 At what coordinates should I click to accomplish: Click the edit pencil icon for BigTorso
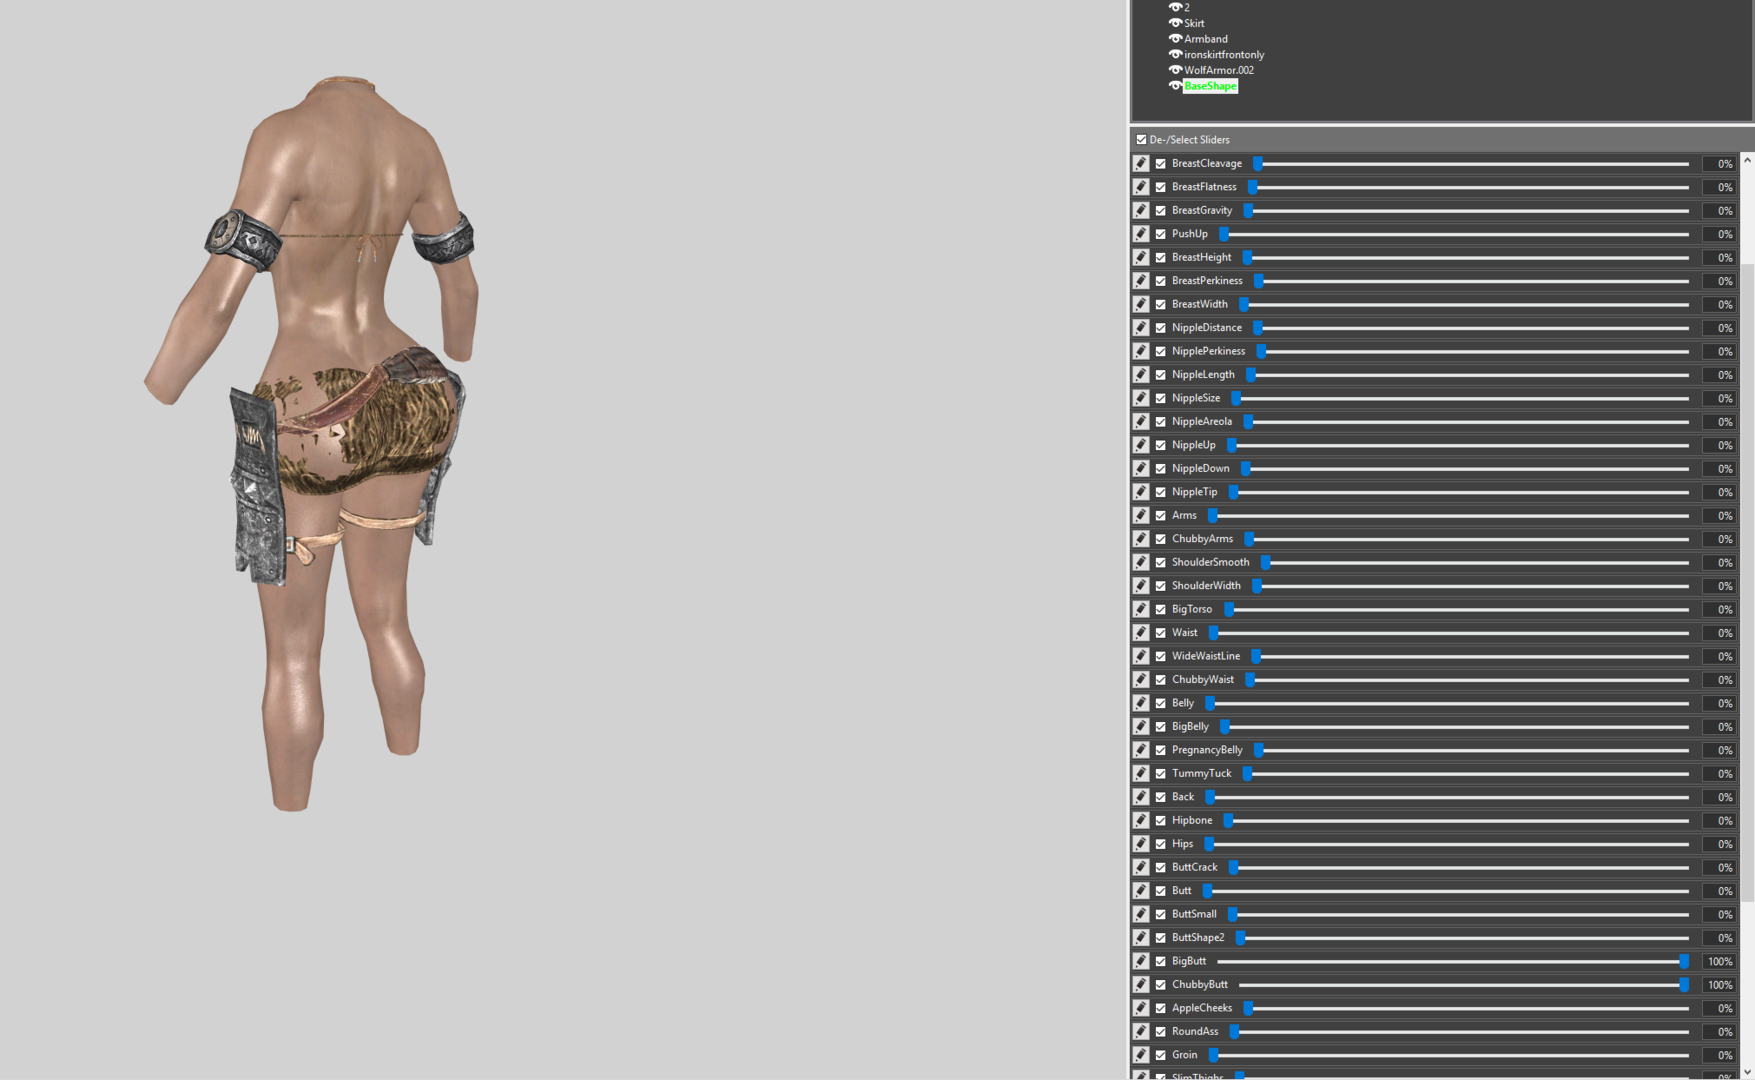(1141, 609)
